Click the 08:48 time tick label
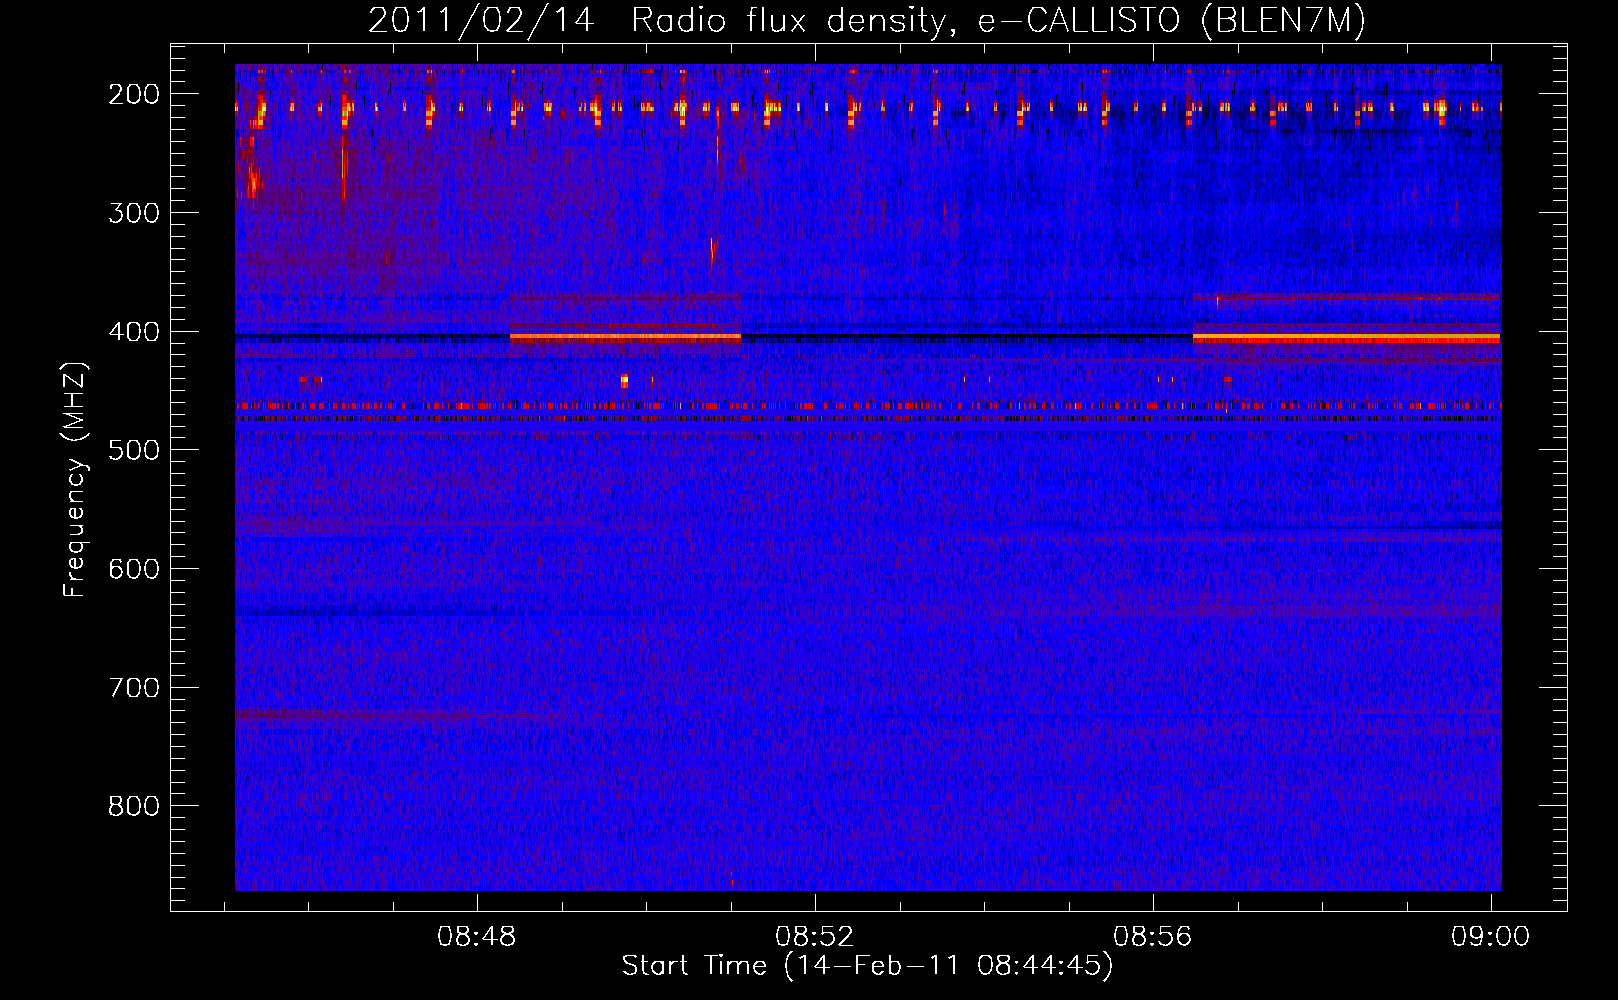The height and width of the screenshot is (1000, 1618). click(477, 937)
